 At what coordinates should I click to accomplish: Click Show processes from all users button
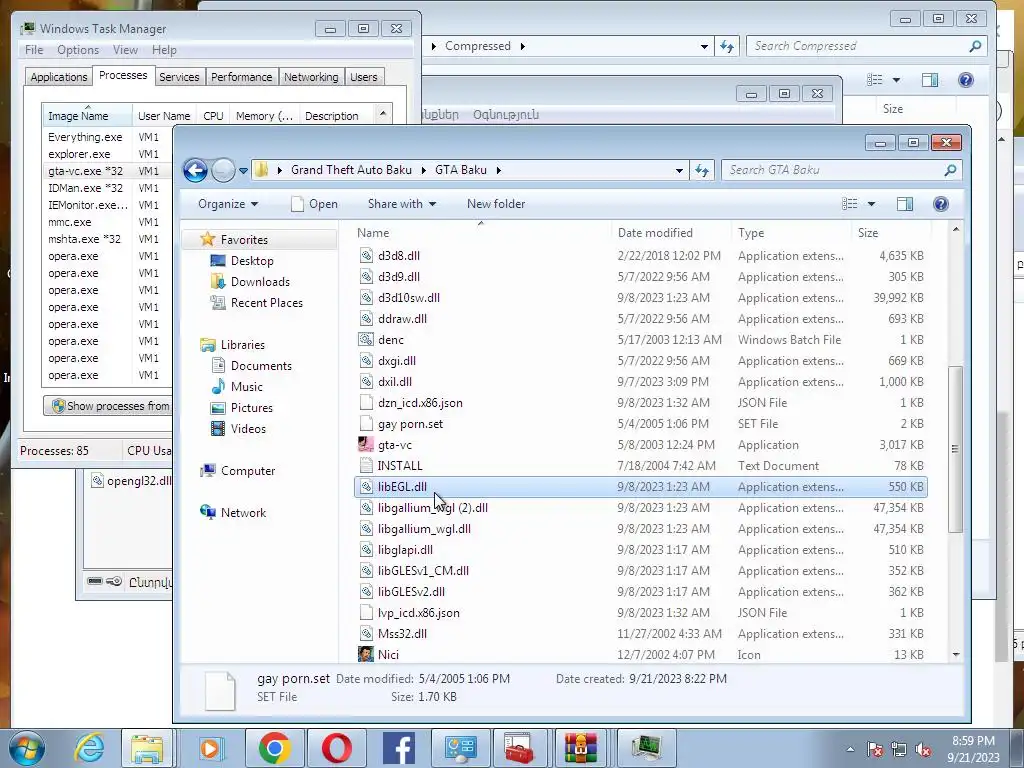pyautogui.click(x=108, y=406)
